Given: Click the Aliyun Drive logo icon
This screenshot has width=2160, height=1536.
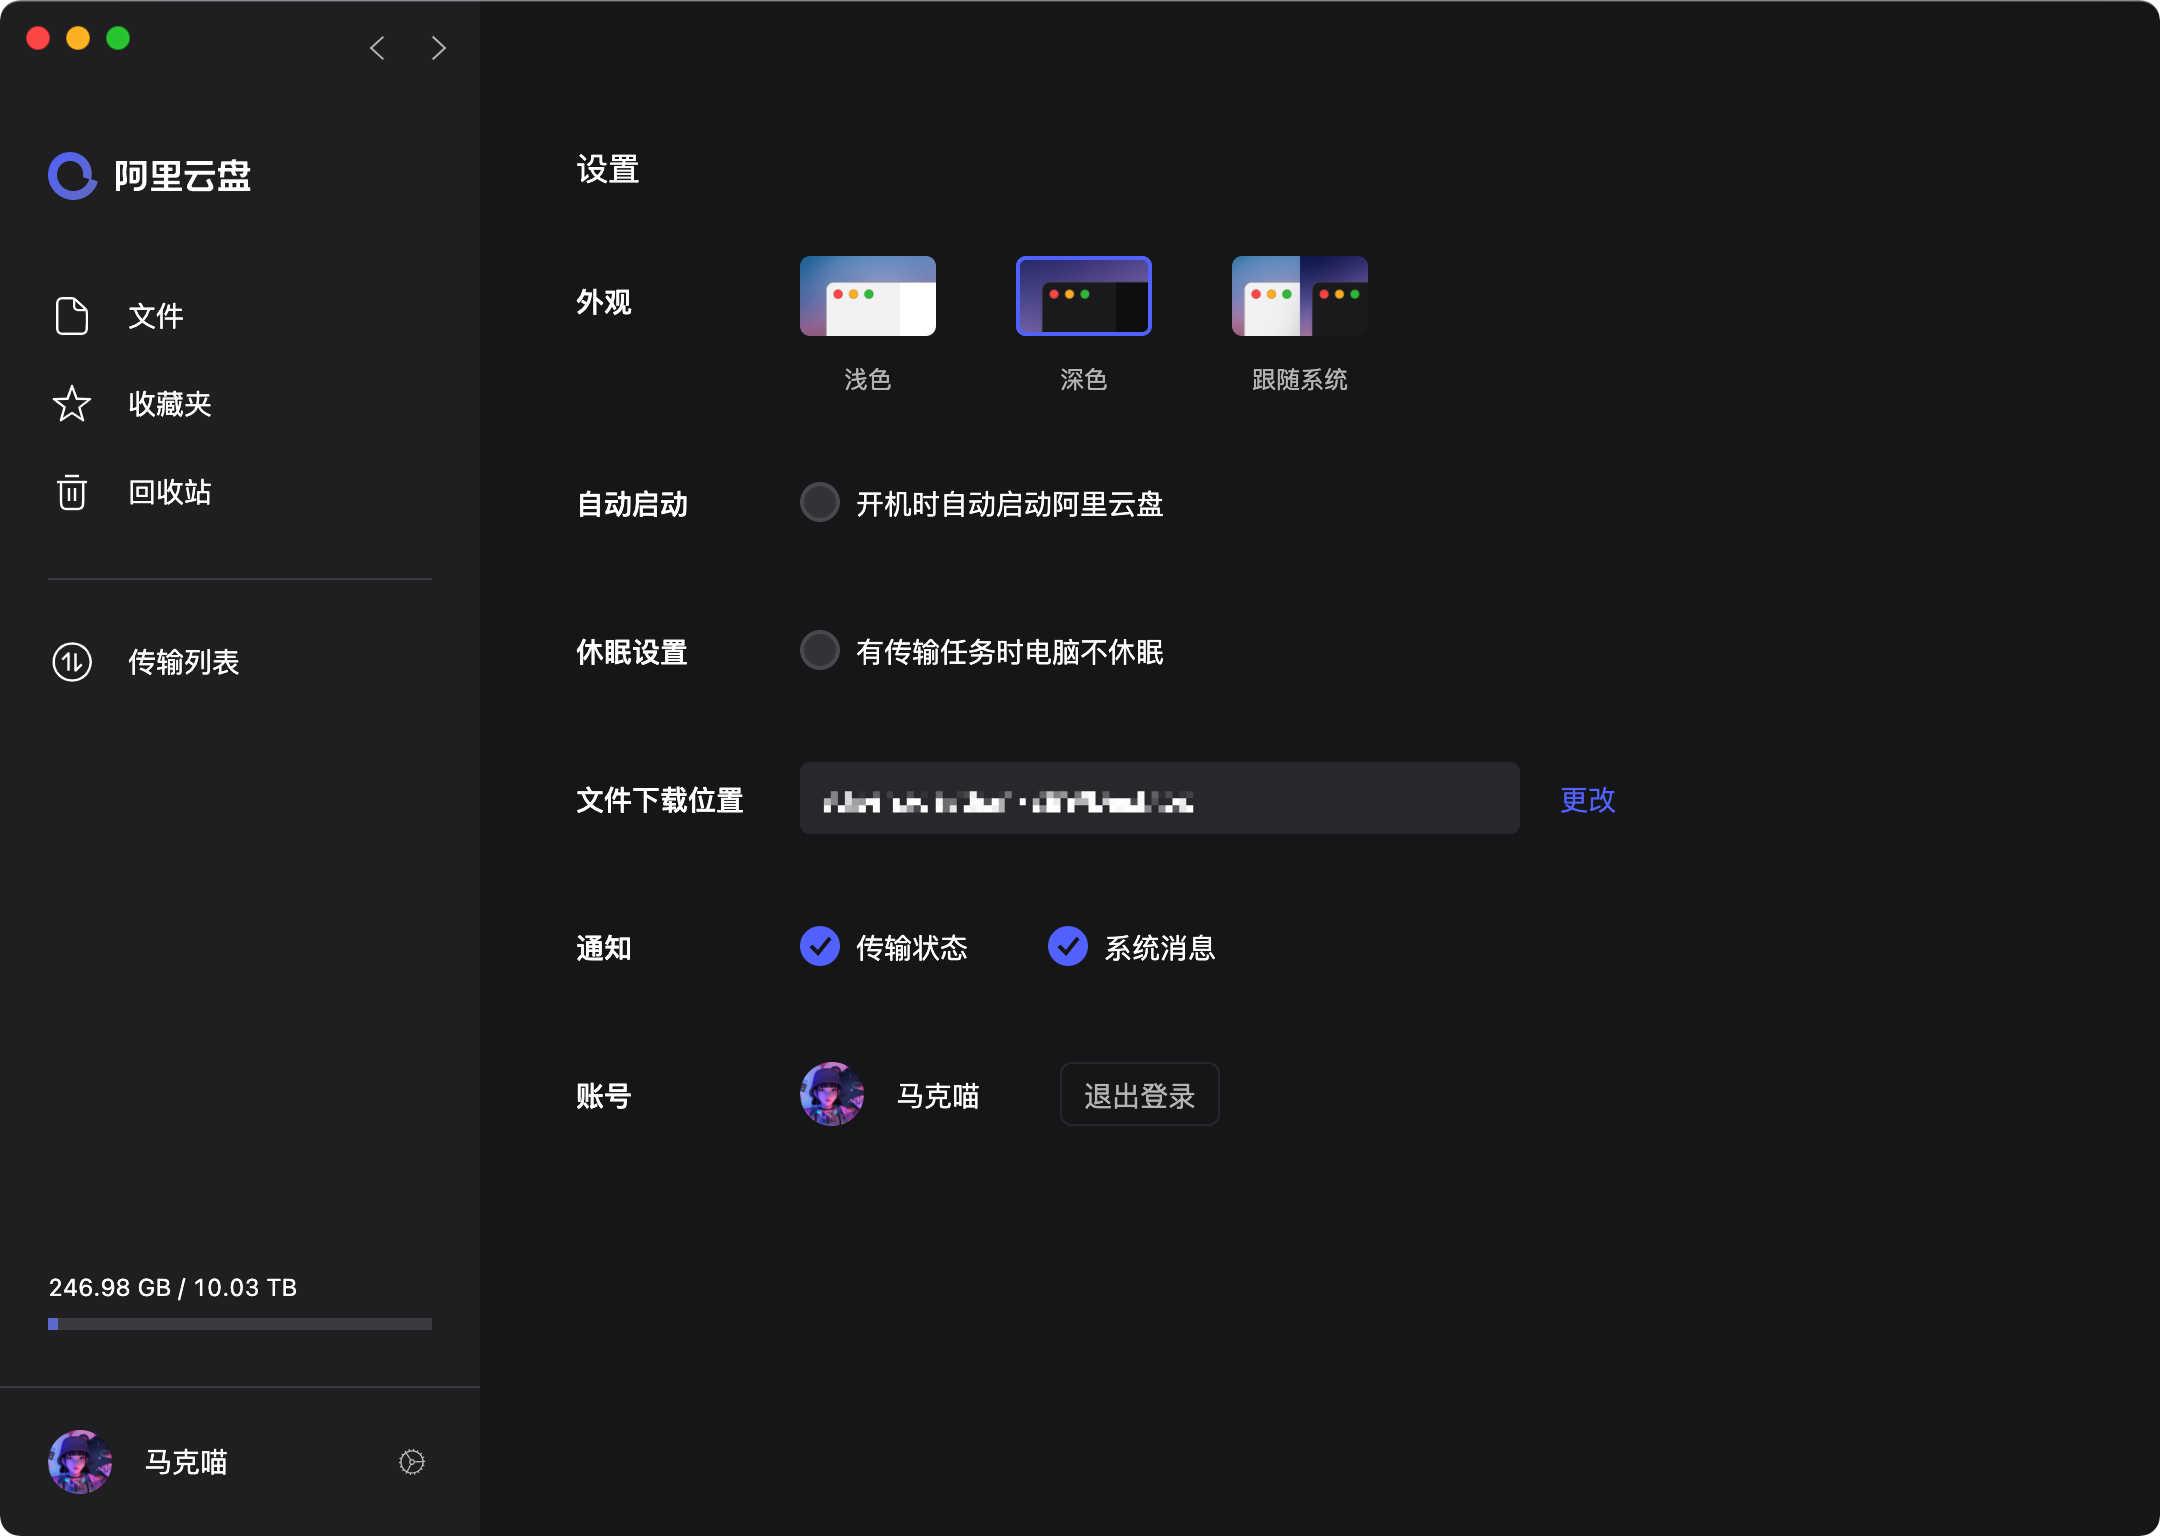Looking at the screenshot, I should tap(72, 176).
